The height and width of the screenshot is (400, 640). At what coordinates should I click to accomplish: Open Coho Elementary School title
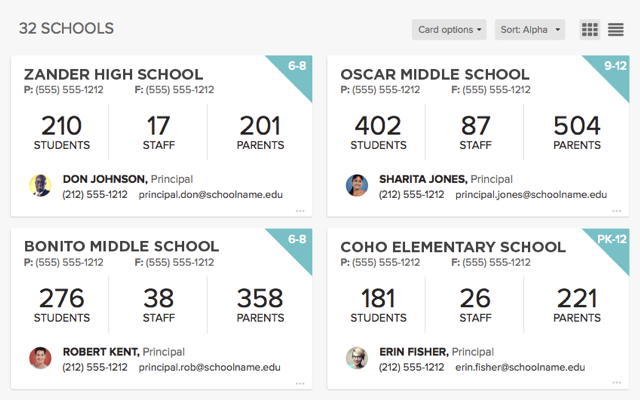click(x=453, y=247)
